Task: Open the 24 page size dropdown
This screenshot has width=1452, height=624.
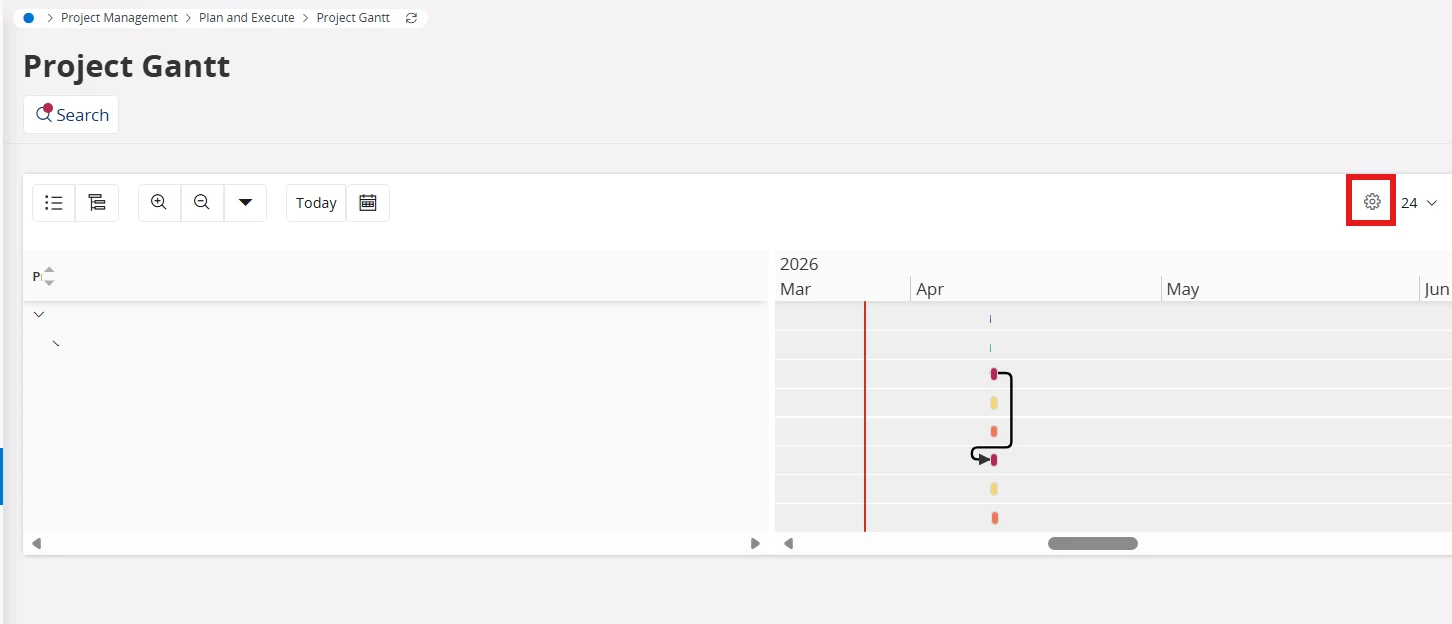Action: click(1419, 203)
